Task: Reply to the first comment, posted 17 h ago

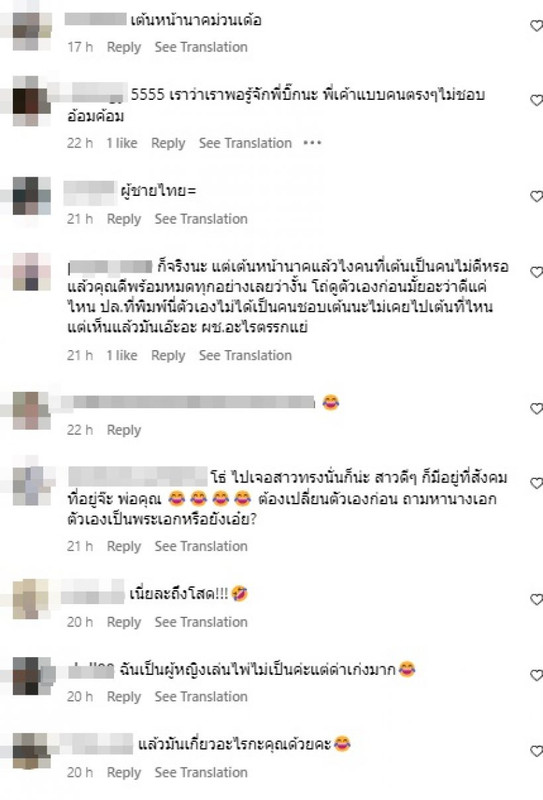Action: pyautogui.click(x=124, y=47)
